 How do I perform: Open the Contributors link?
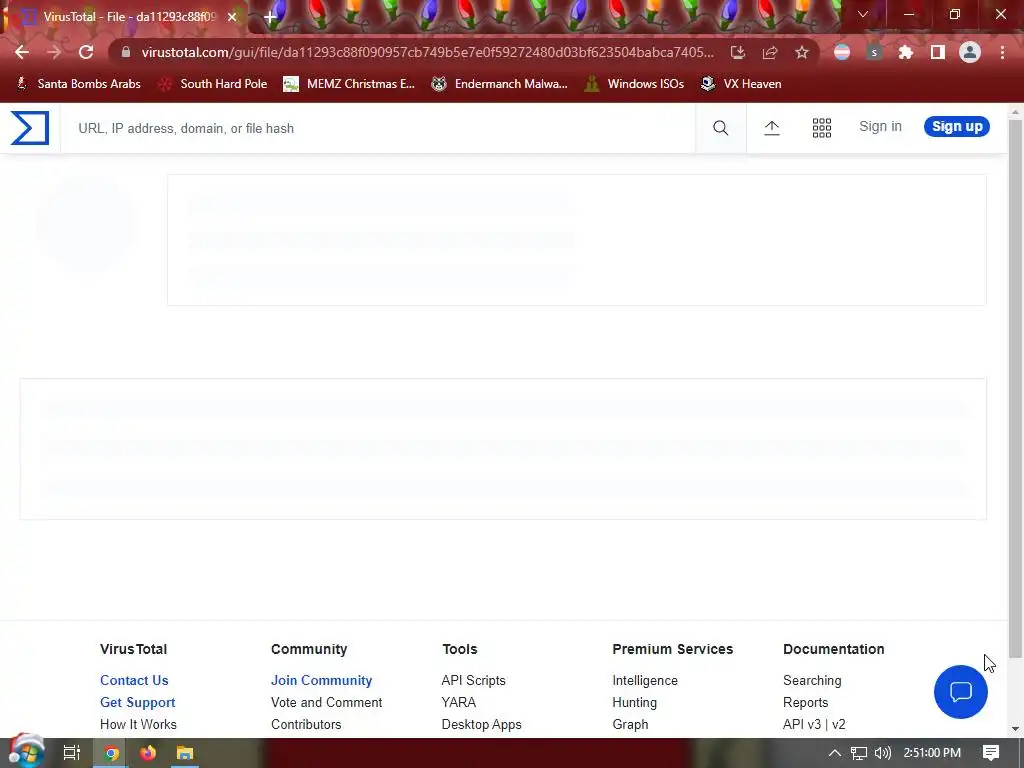click(306, 725)
